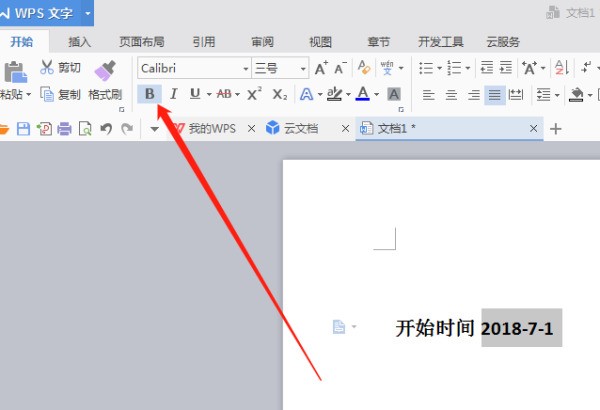Image resolution: width=600 pixels, height=410 pixels.
Task: Open strikethrough options dropdown arrow
Action: 237,94
